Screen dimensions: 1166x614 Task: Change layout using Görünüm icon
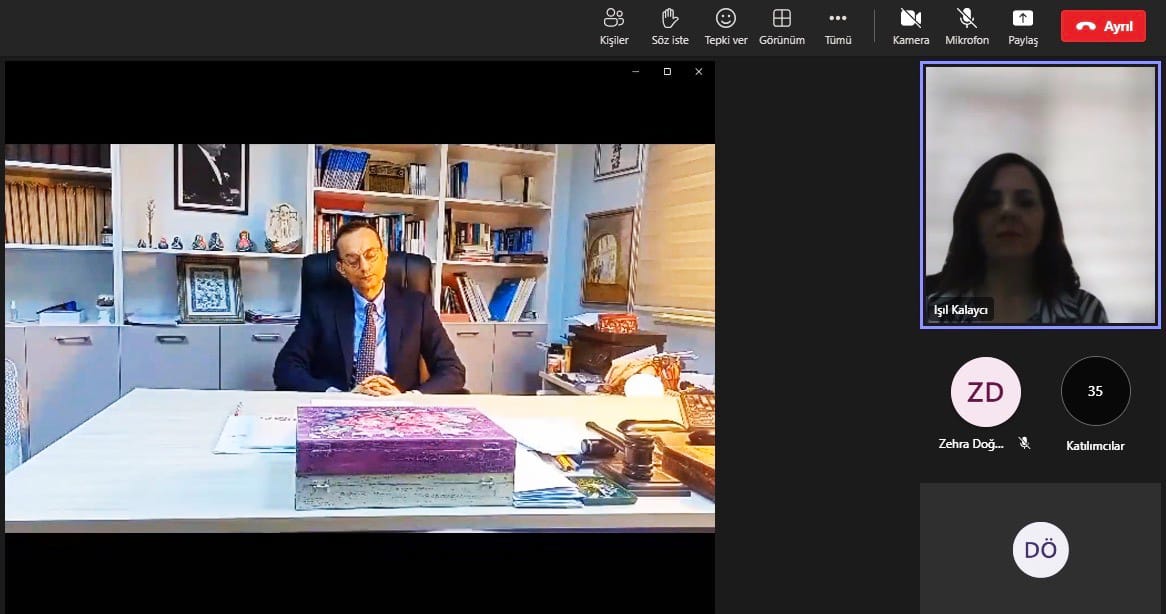pos(782,26)
